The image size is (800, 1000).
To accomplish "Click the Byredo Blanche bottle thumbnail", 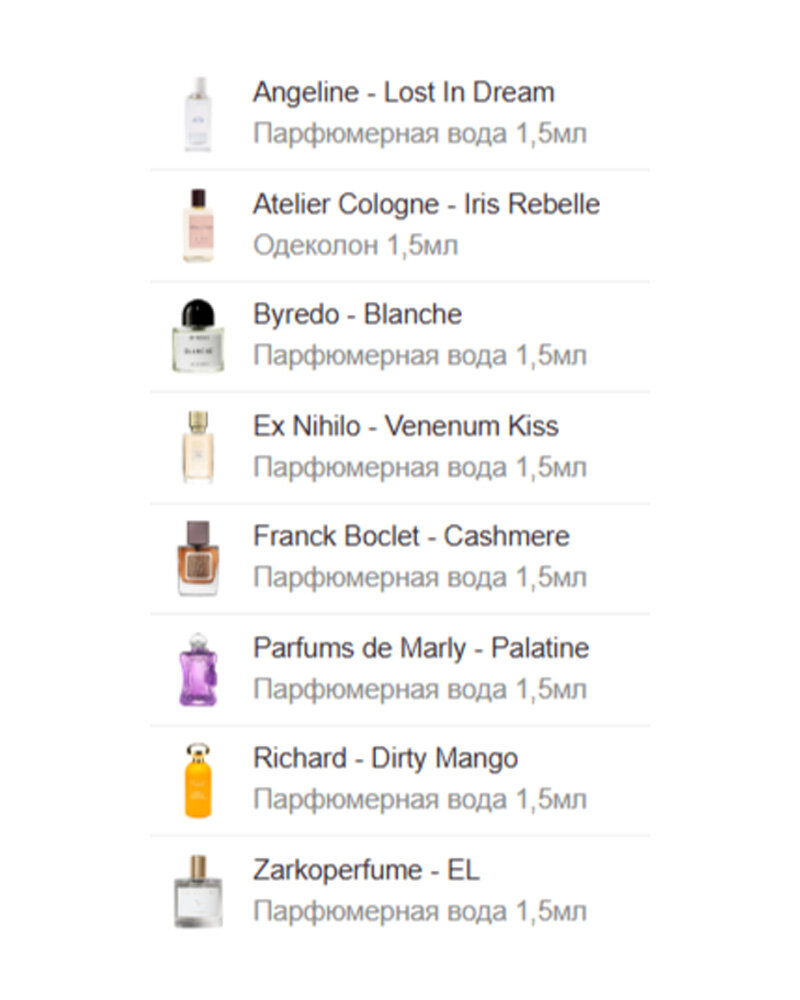I will pyautogui.click(x=198, y=335).
